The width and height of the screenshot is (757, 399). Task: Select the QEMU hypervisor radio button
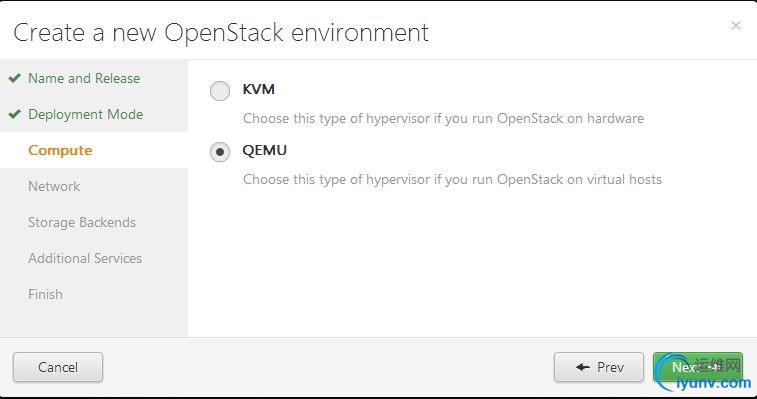click(x=220, y=152)
